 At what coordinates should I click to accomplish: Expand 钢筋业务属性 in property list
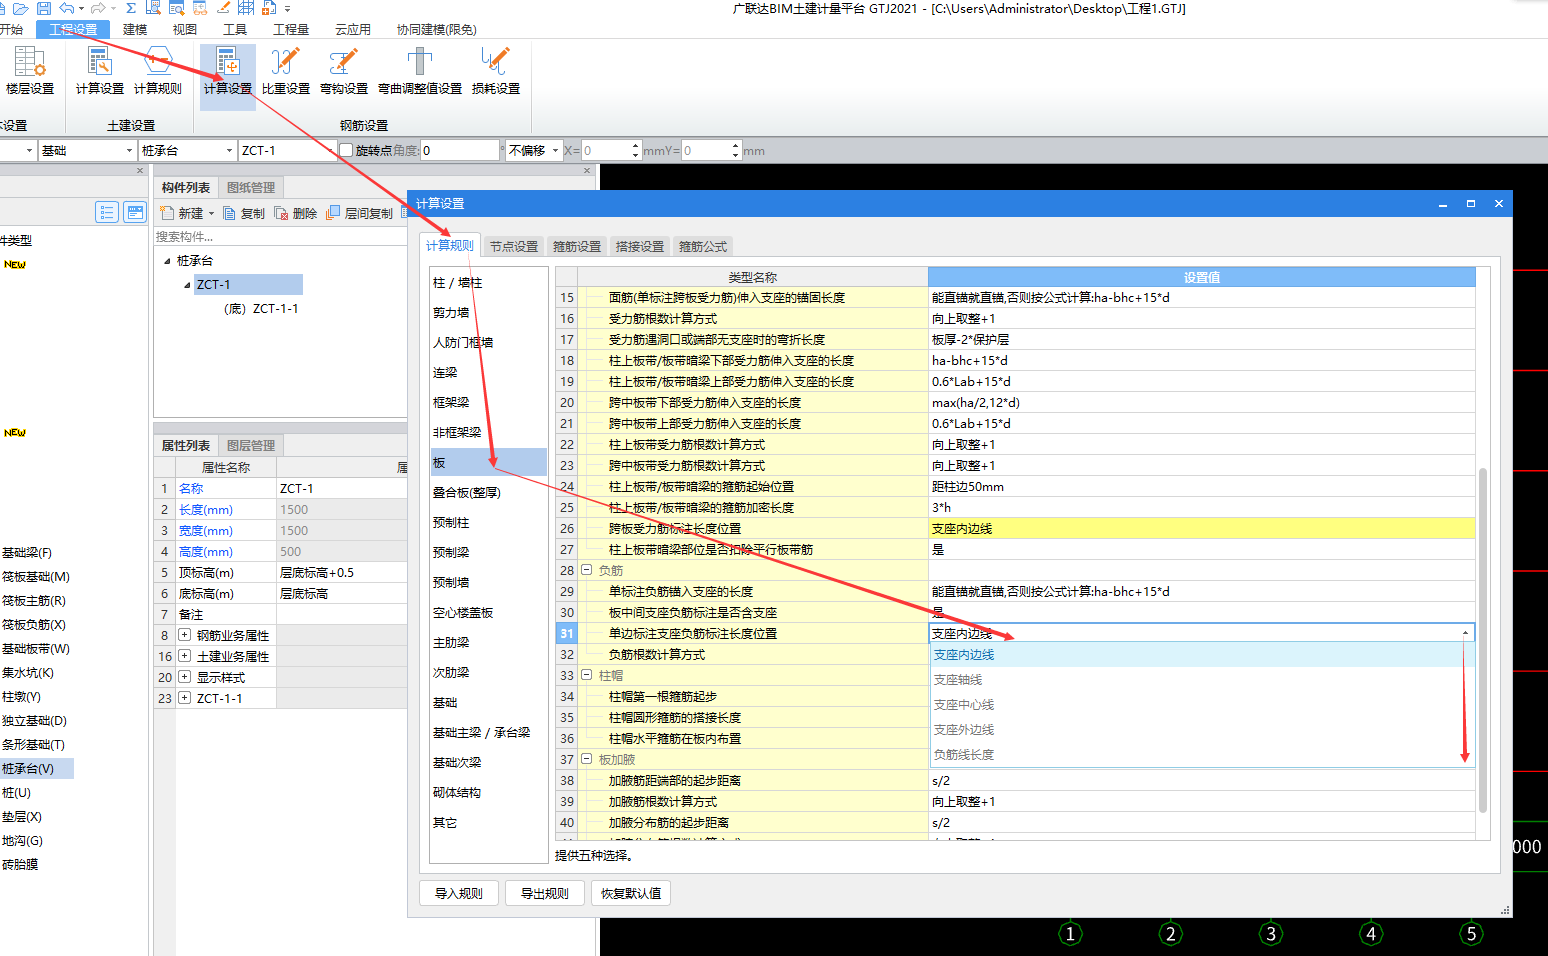coord(185,635)
